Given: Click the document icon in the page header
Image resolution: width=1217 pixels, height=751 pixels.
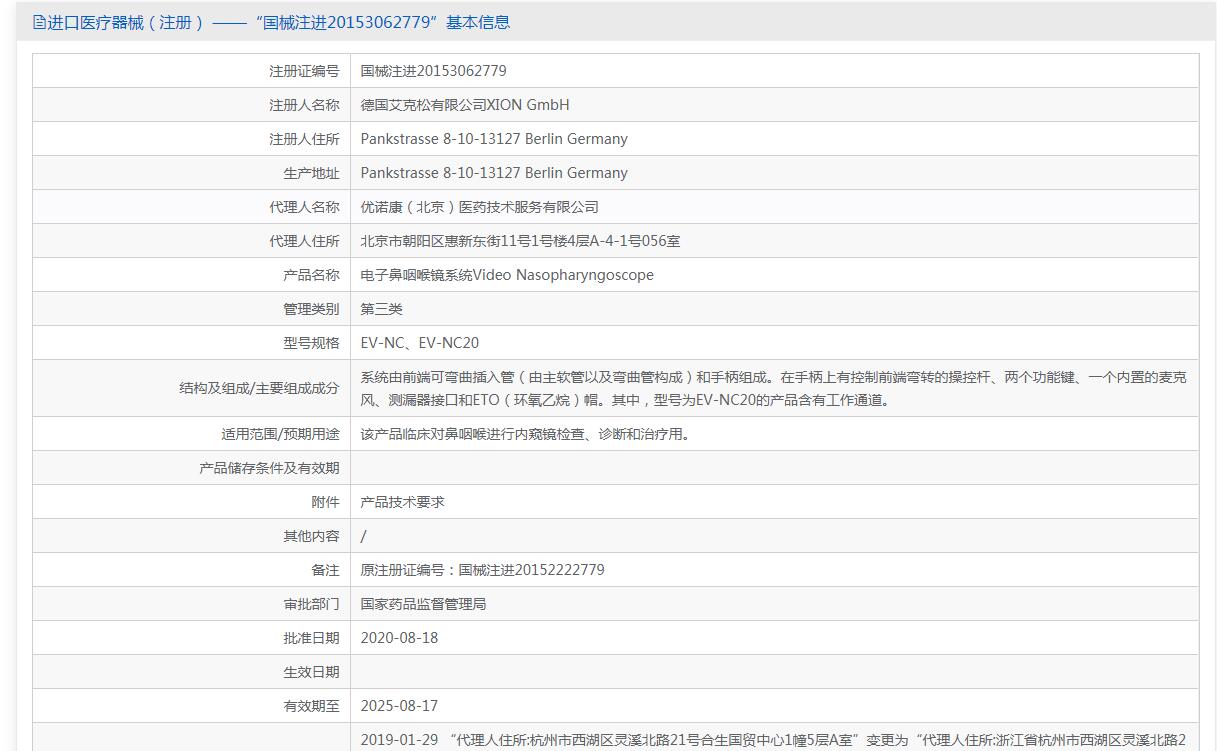Looking at the screenshot, I should pyautogui.click(x=39, y=23).
